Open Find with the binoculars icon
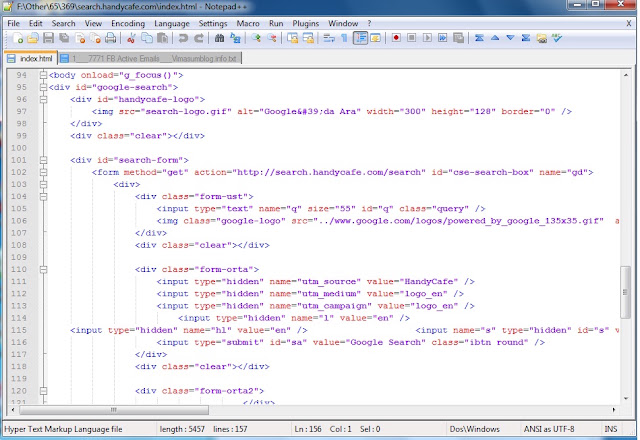Image resolution: width=640 pixels, height=440 pixels. pos(219,38)
